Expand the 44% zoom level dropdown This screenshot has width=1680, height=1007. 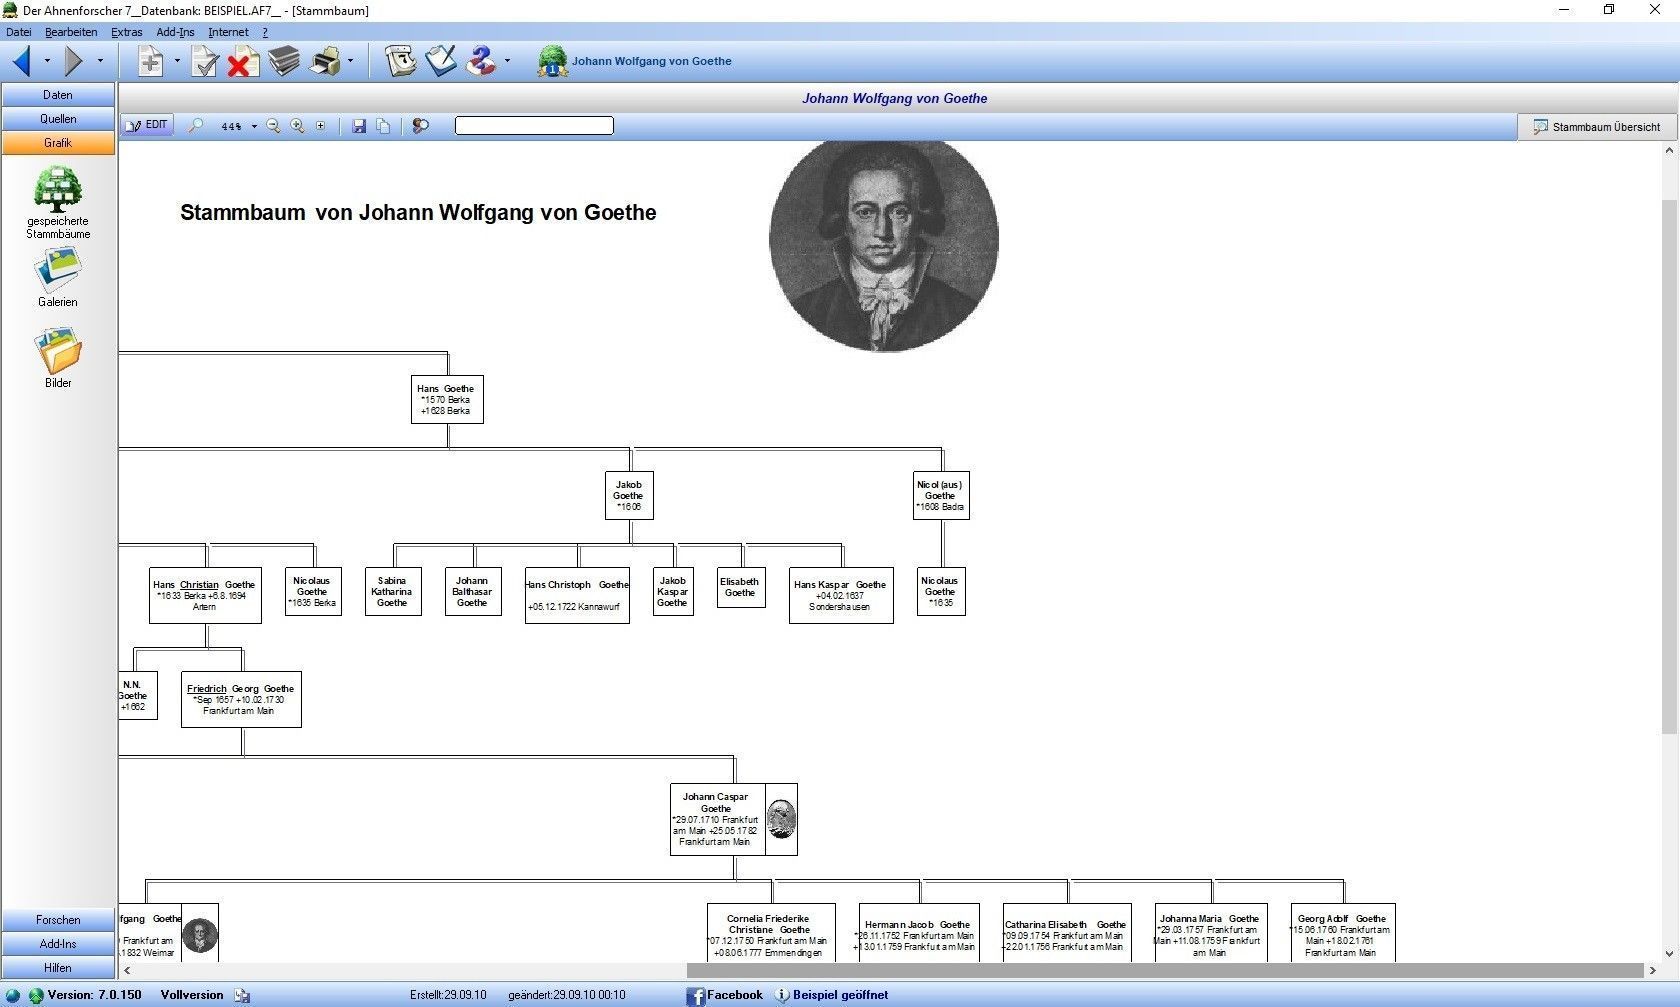click(x=254, y=127)
